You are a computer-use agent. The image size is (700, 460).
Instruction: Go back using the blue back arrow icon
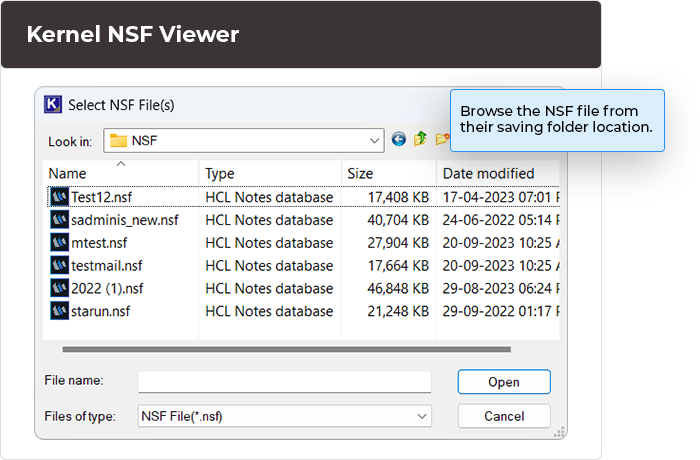pyautogui.click(x=399, y=139)
